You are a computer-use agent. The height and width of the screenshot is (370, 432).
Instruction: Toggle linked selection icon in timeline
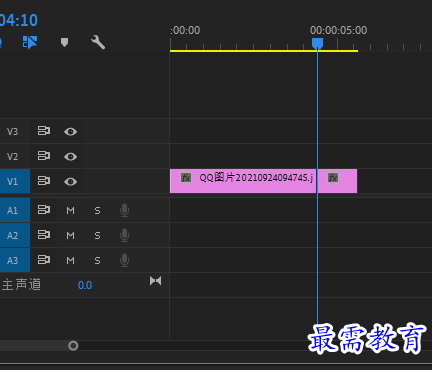pyautogui.click(x=29, y=43)
